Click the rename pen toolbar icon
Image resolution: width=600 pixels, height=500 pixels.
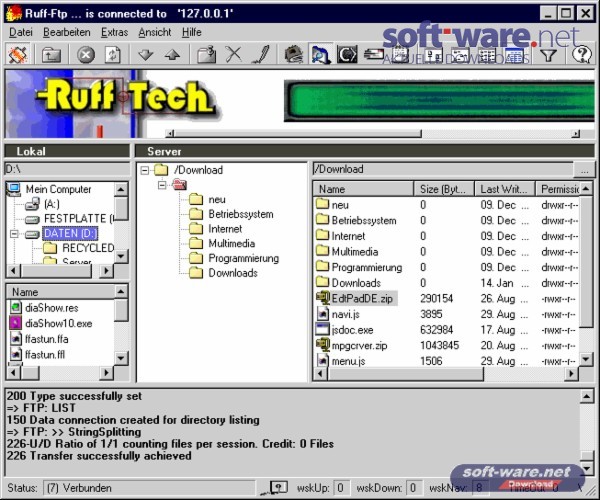point(262,55)
